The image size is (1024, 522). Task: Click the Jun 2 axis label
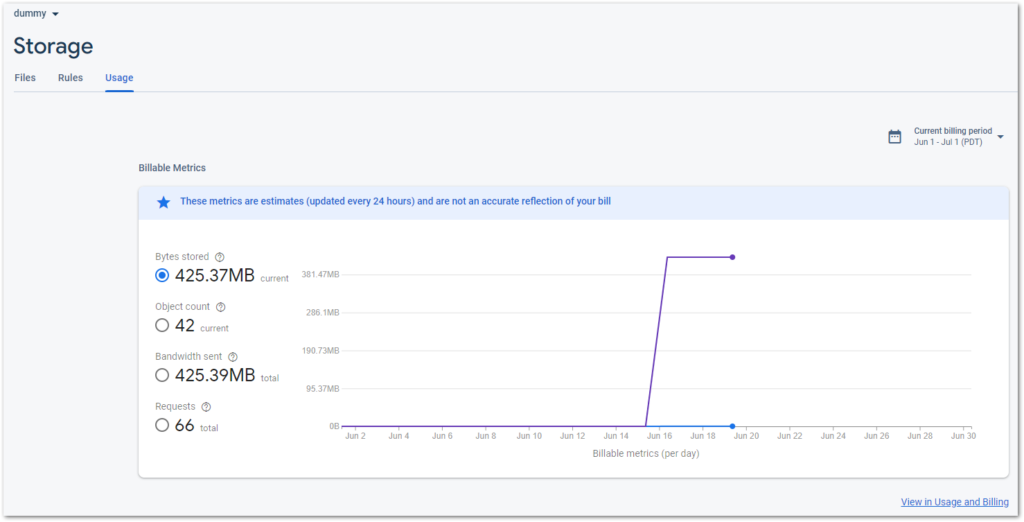click(x=355, y=436)
